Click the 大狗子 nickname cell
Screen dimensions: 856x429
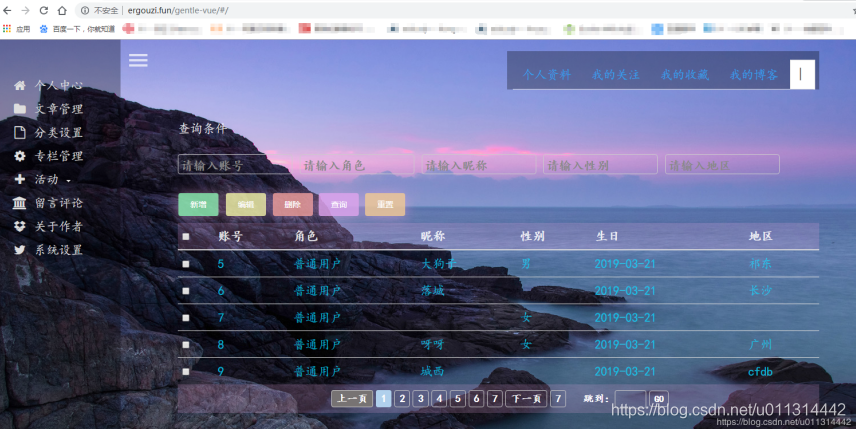439,264
